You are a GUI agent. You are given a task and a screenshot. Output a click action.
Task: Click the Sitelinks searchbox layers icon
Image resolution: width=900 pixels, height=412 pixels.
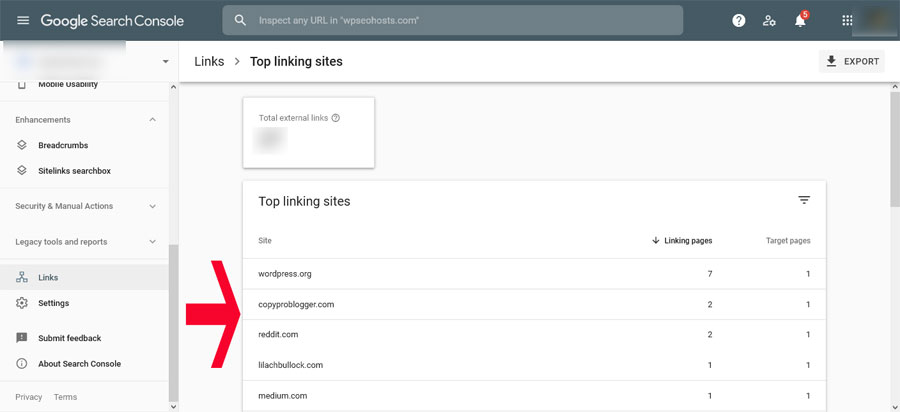pyautogui.click(x=22, y=170)
